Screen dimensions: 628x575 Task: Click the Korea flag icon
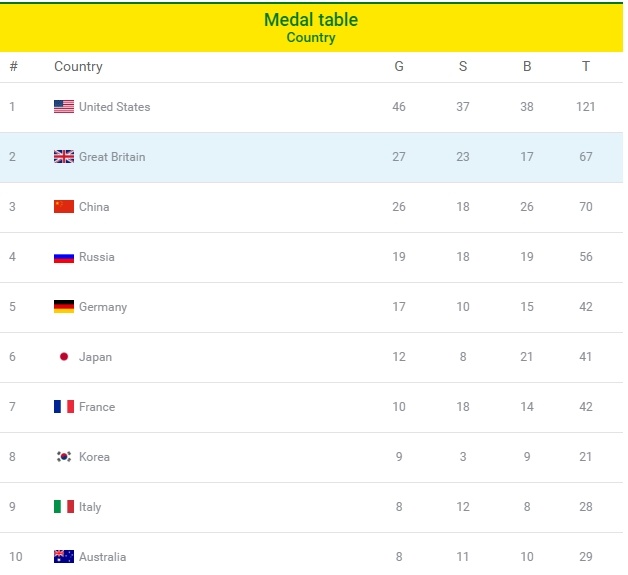pyautogui.click(x=64, y=457)
